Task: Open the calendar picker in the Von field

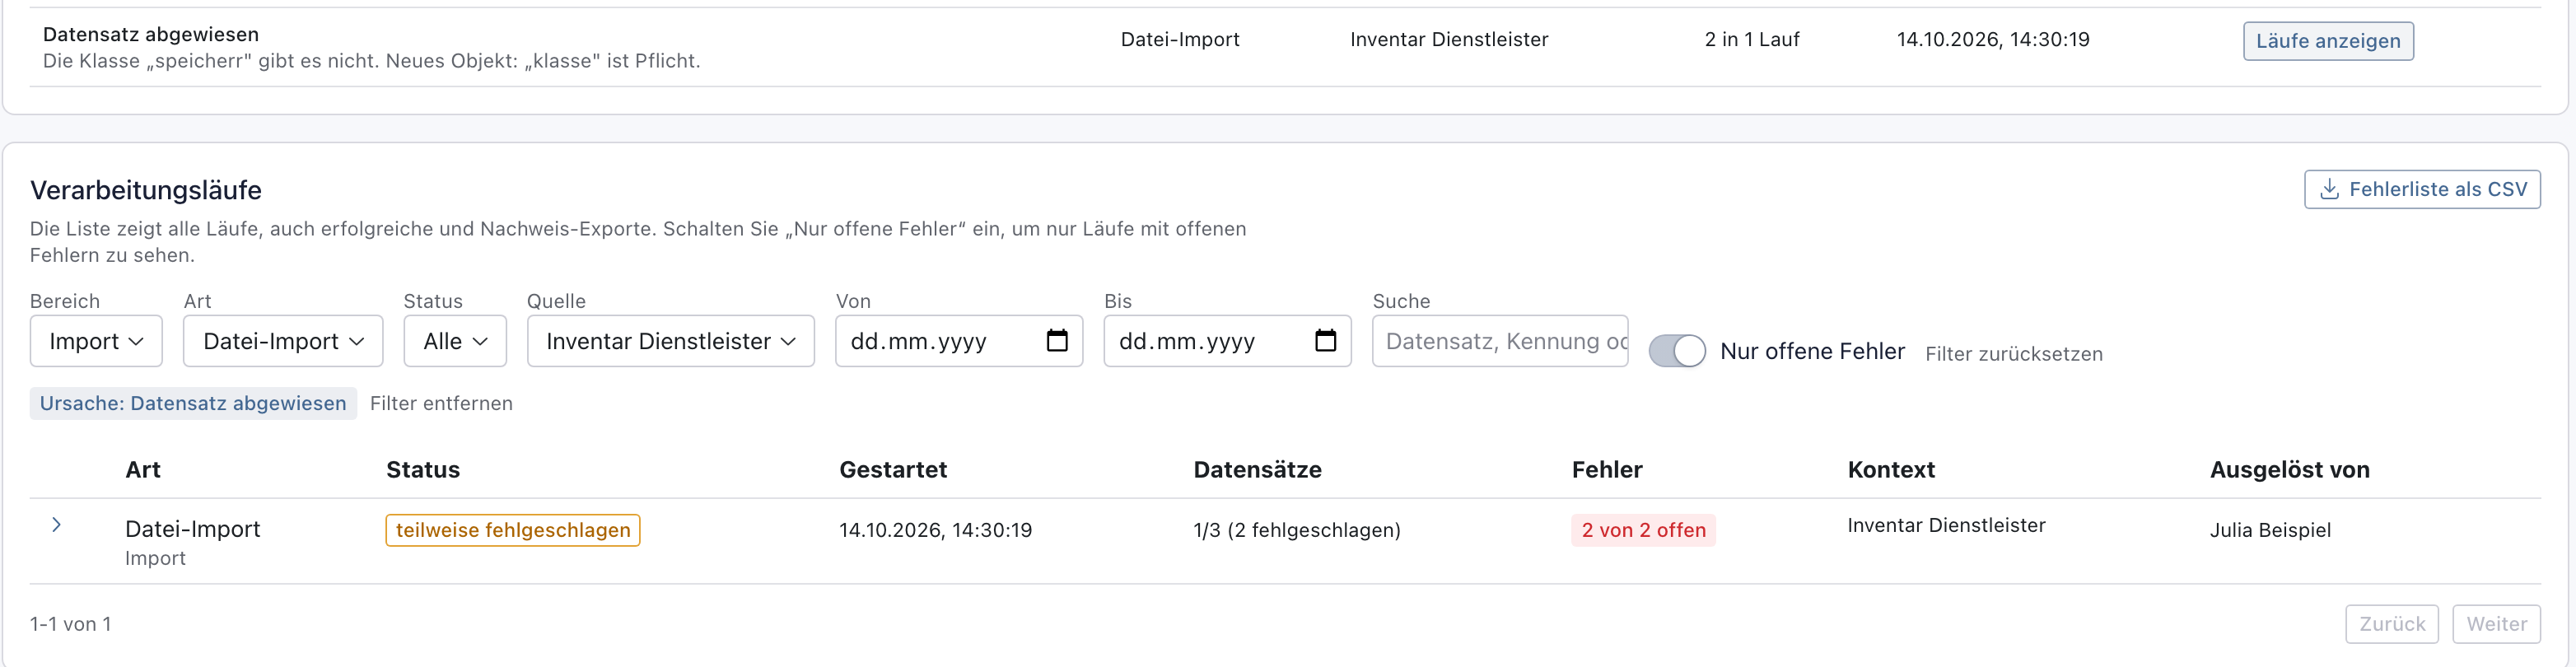Action: 1057,341
